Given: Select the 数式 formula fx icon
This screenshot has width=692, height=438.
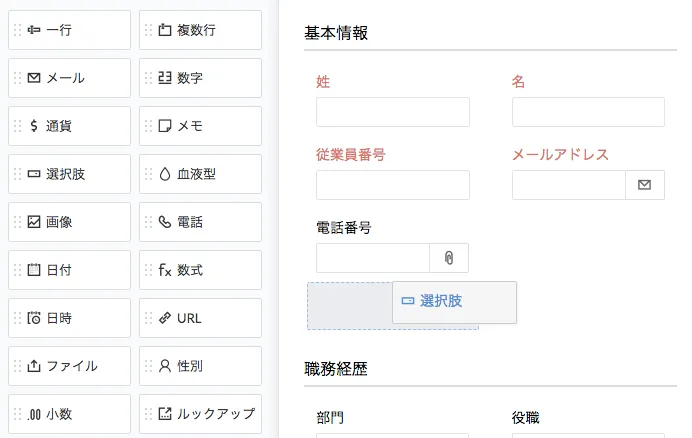Looking at the screenshot, I should [x=165, y=270].
